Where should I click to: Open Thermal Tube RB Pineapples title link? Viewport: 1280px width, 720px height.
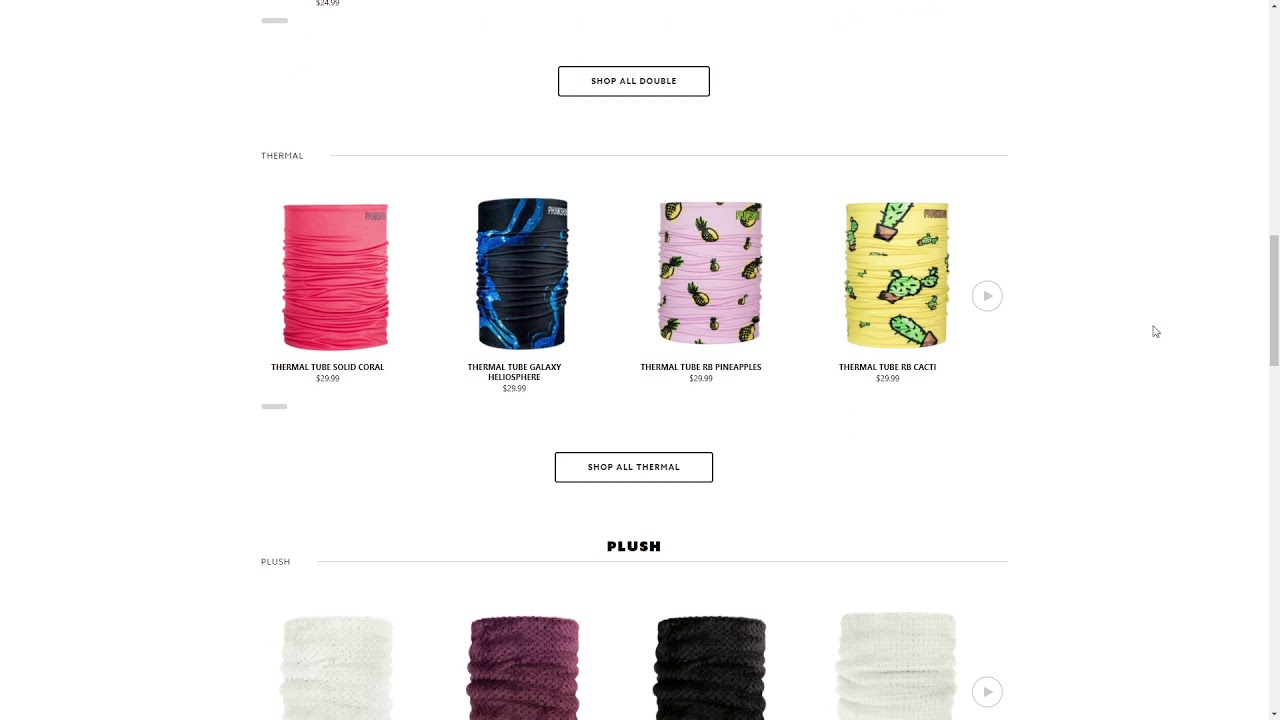(701, 367)
